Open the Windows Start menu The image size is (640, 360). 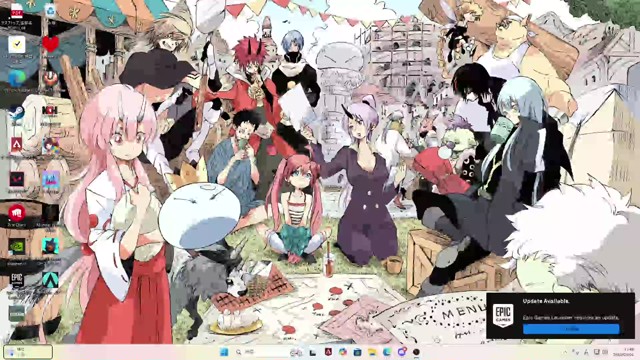tap(224, 352)
